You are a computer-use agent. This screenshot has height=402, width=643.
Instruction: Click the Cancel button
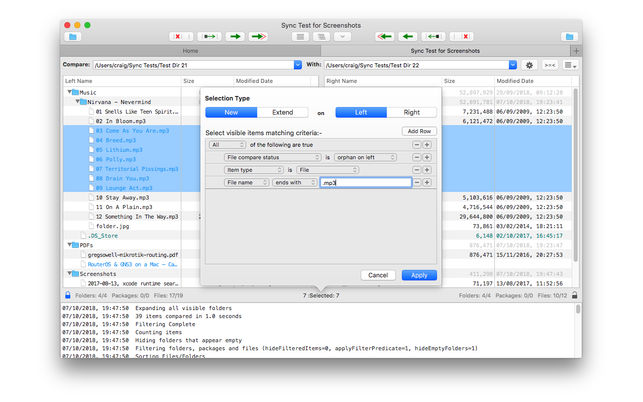tap(378, 275)
